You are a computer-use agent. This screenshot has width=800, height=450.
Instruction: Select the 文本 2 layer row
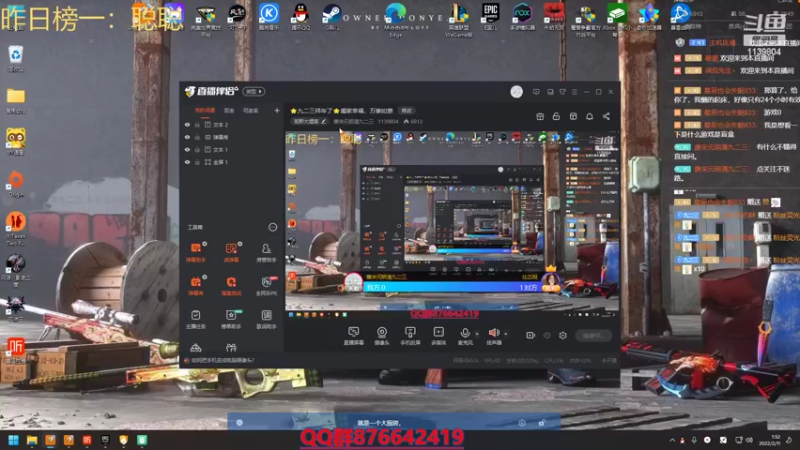tap(232, 124)
